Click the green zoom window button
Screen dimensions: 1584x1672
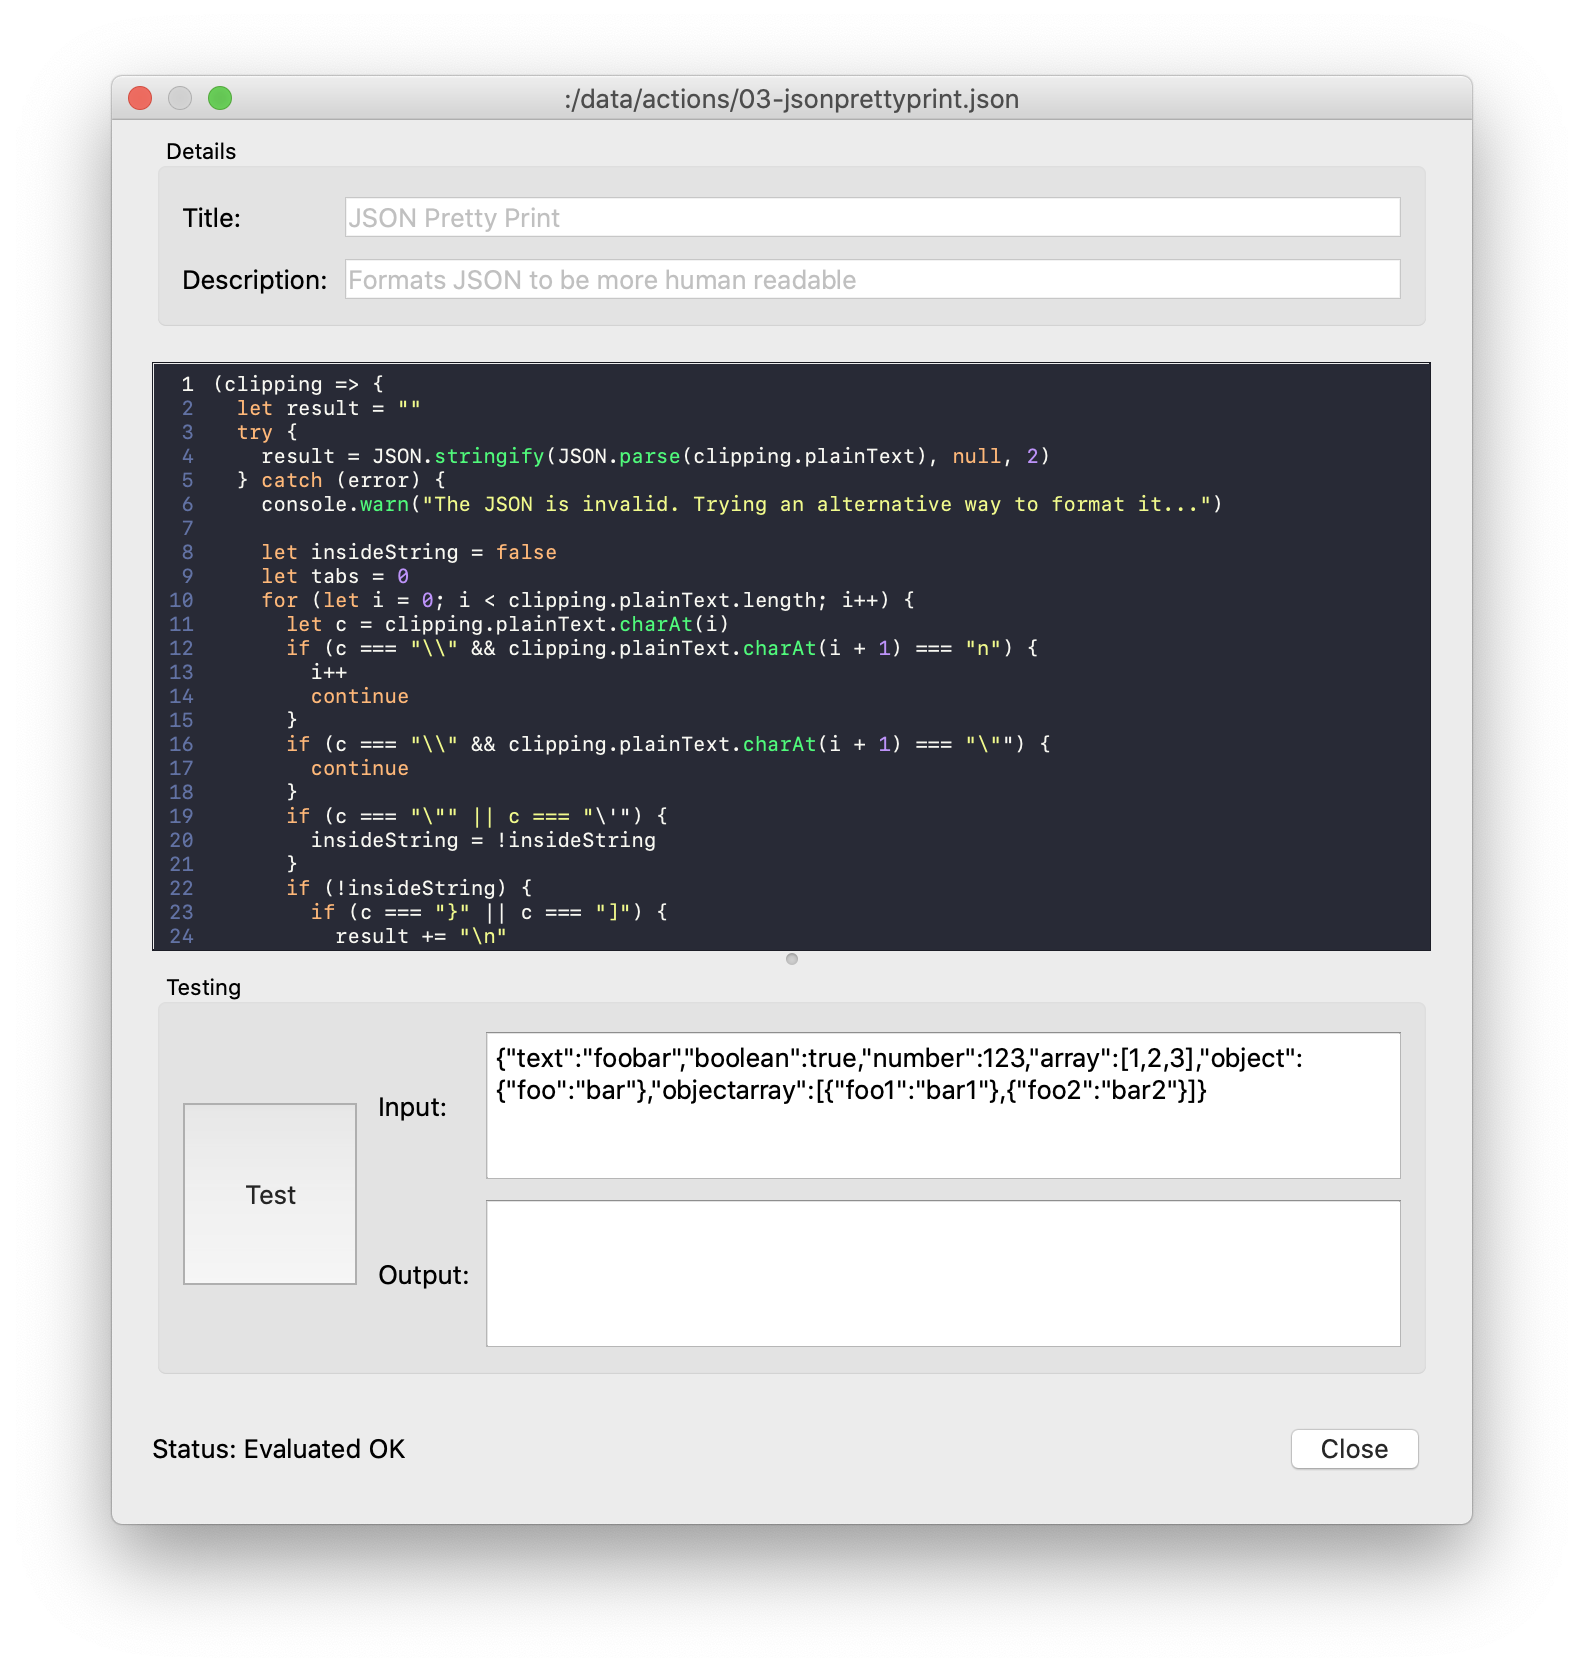(220, 98)
